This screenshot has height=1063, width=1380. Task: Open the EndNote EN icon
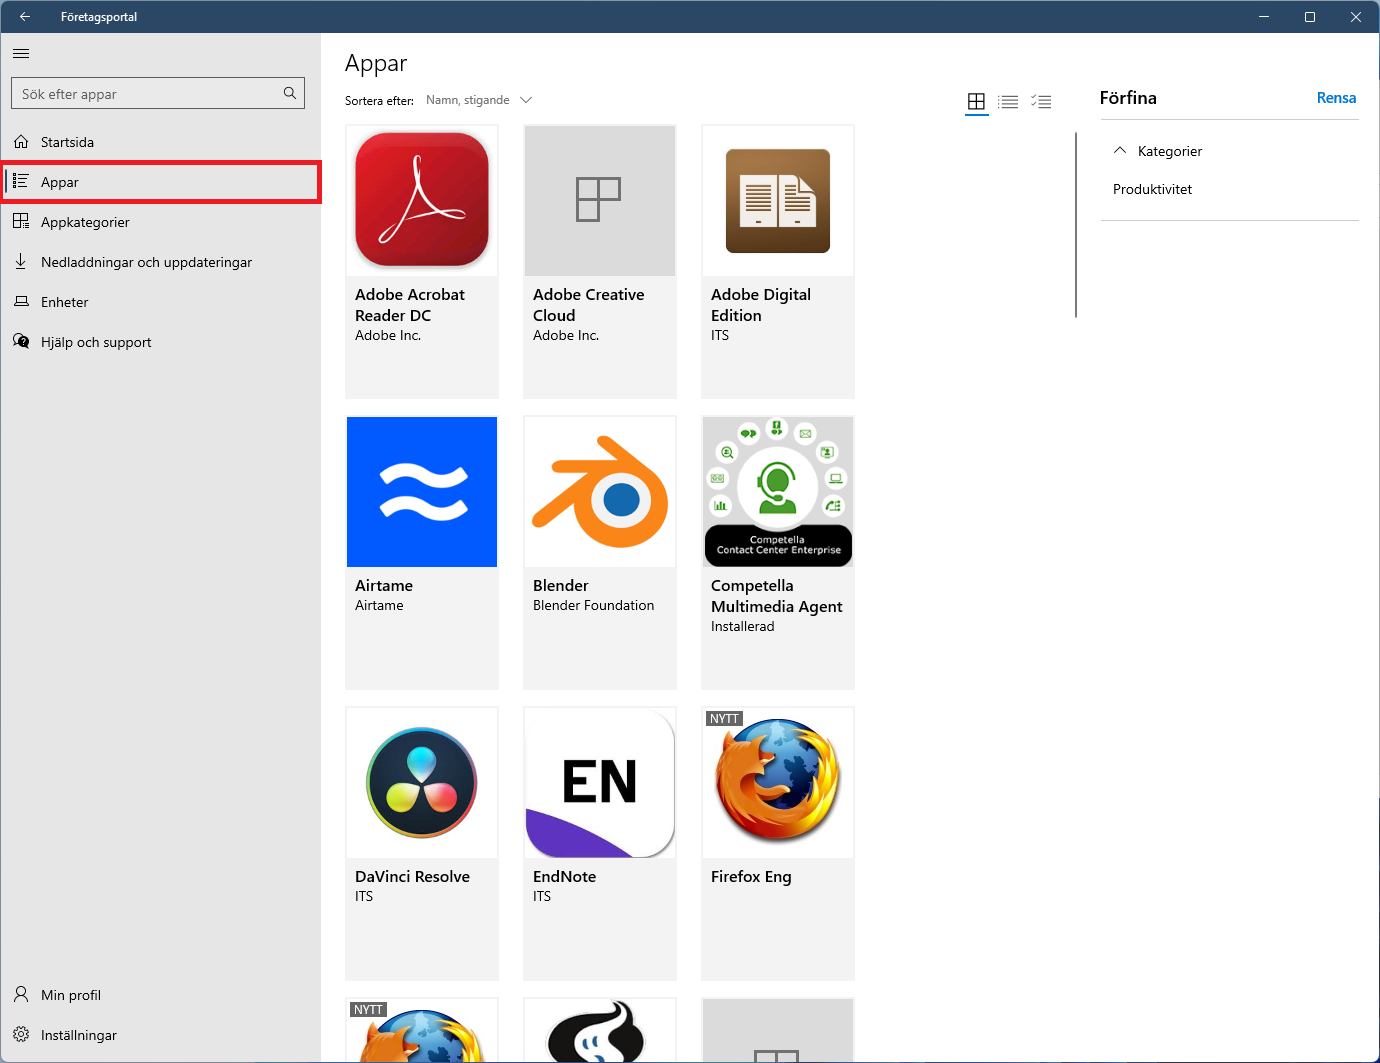coord(600,783)
